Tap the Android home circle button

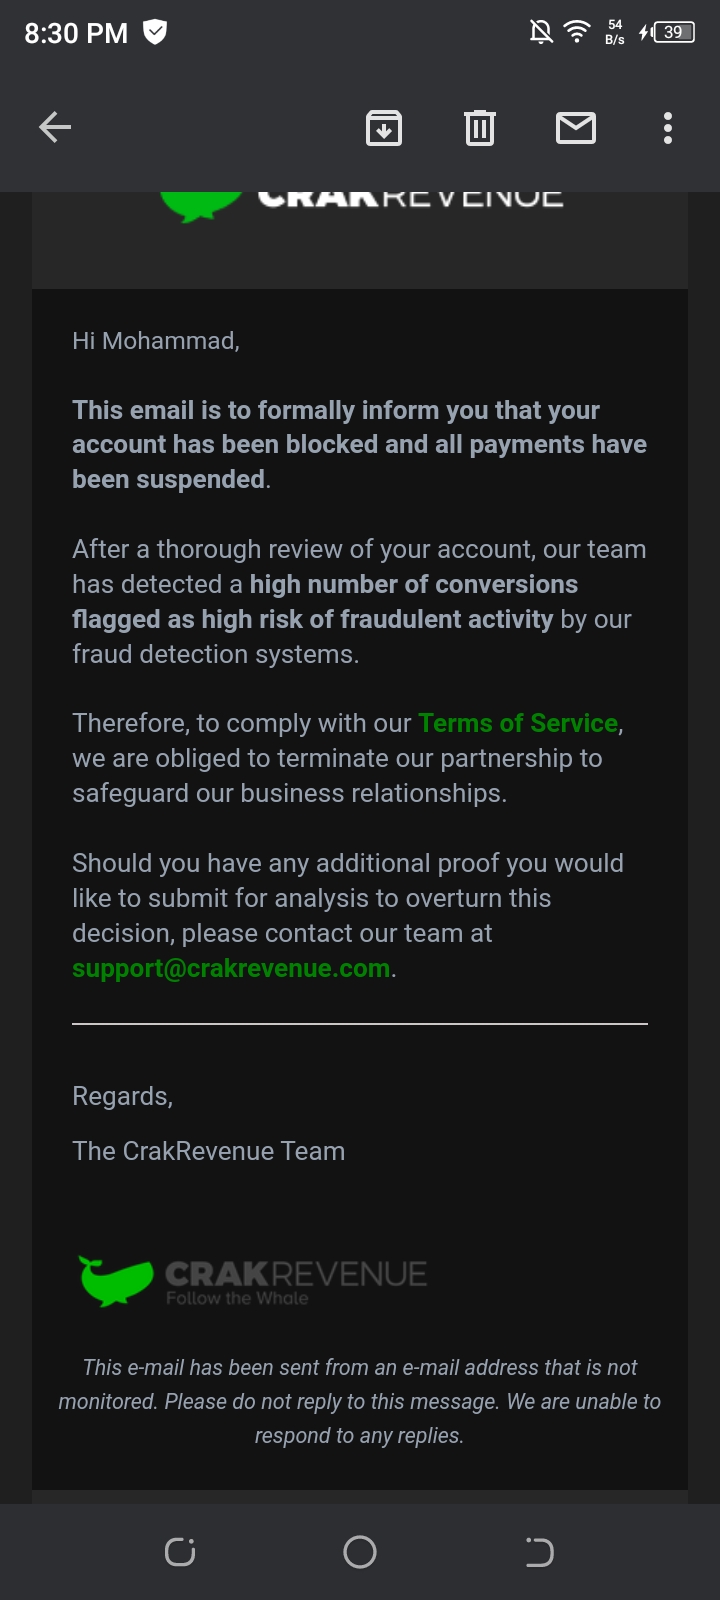[360, 1552]
